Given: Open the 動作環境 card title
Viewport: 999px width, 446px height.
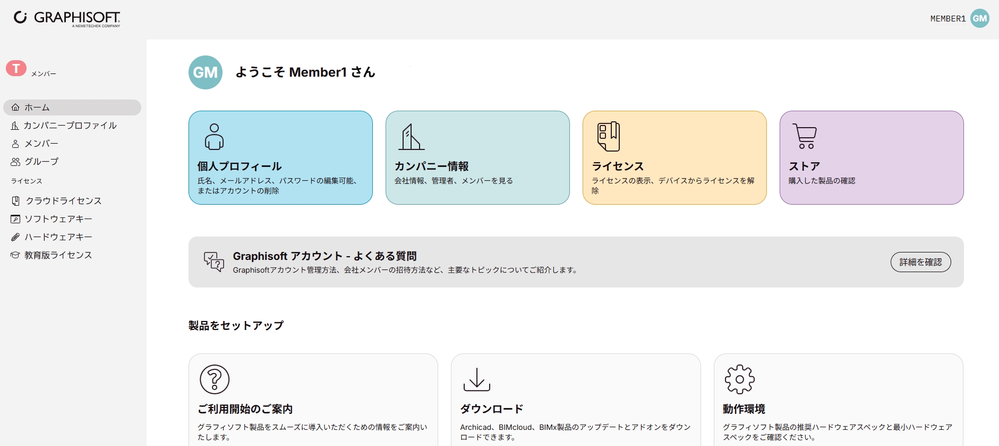Looking at the screenshot, I should [x=744, y=409].
